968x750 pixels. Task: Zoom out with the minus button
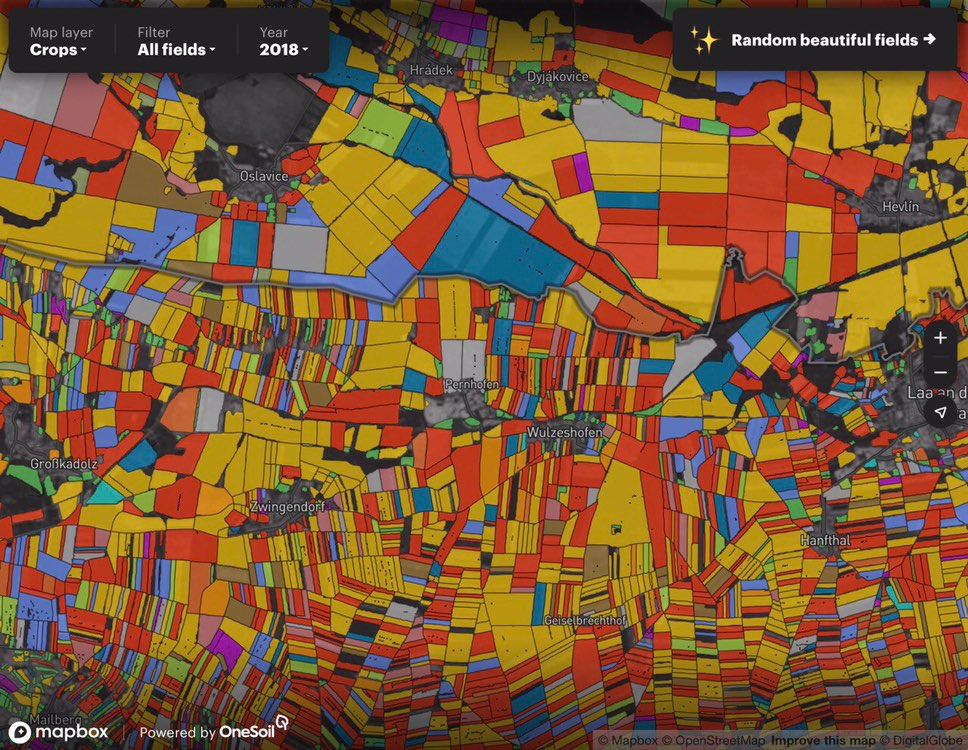[940, 373]
